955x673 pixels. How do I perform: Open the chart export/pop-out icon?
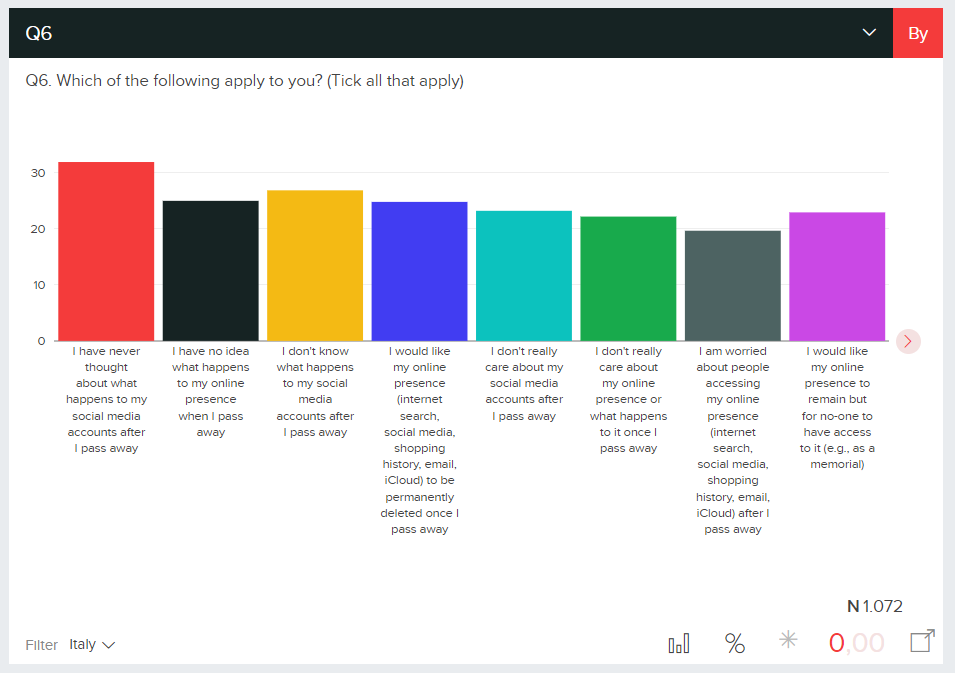(x=922, y=641)
